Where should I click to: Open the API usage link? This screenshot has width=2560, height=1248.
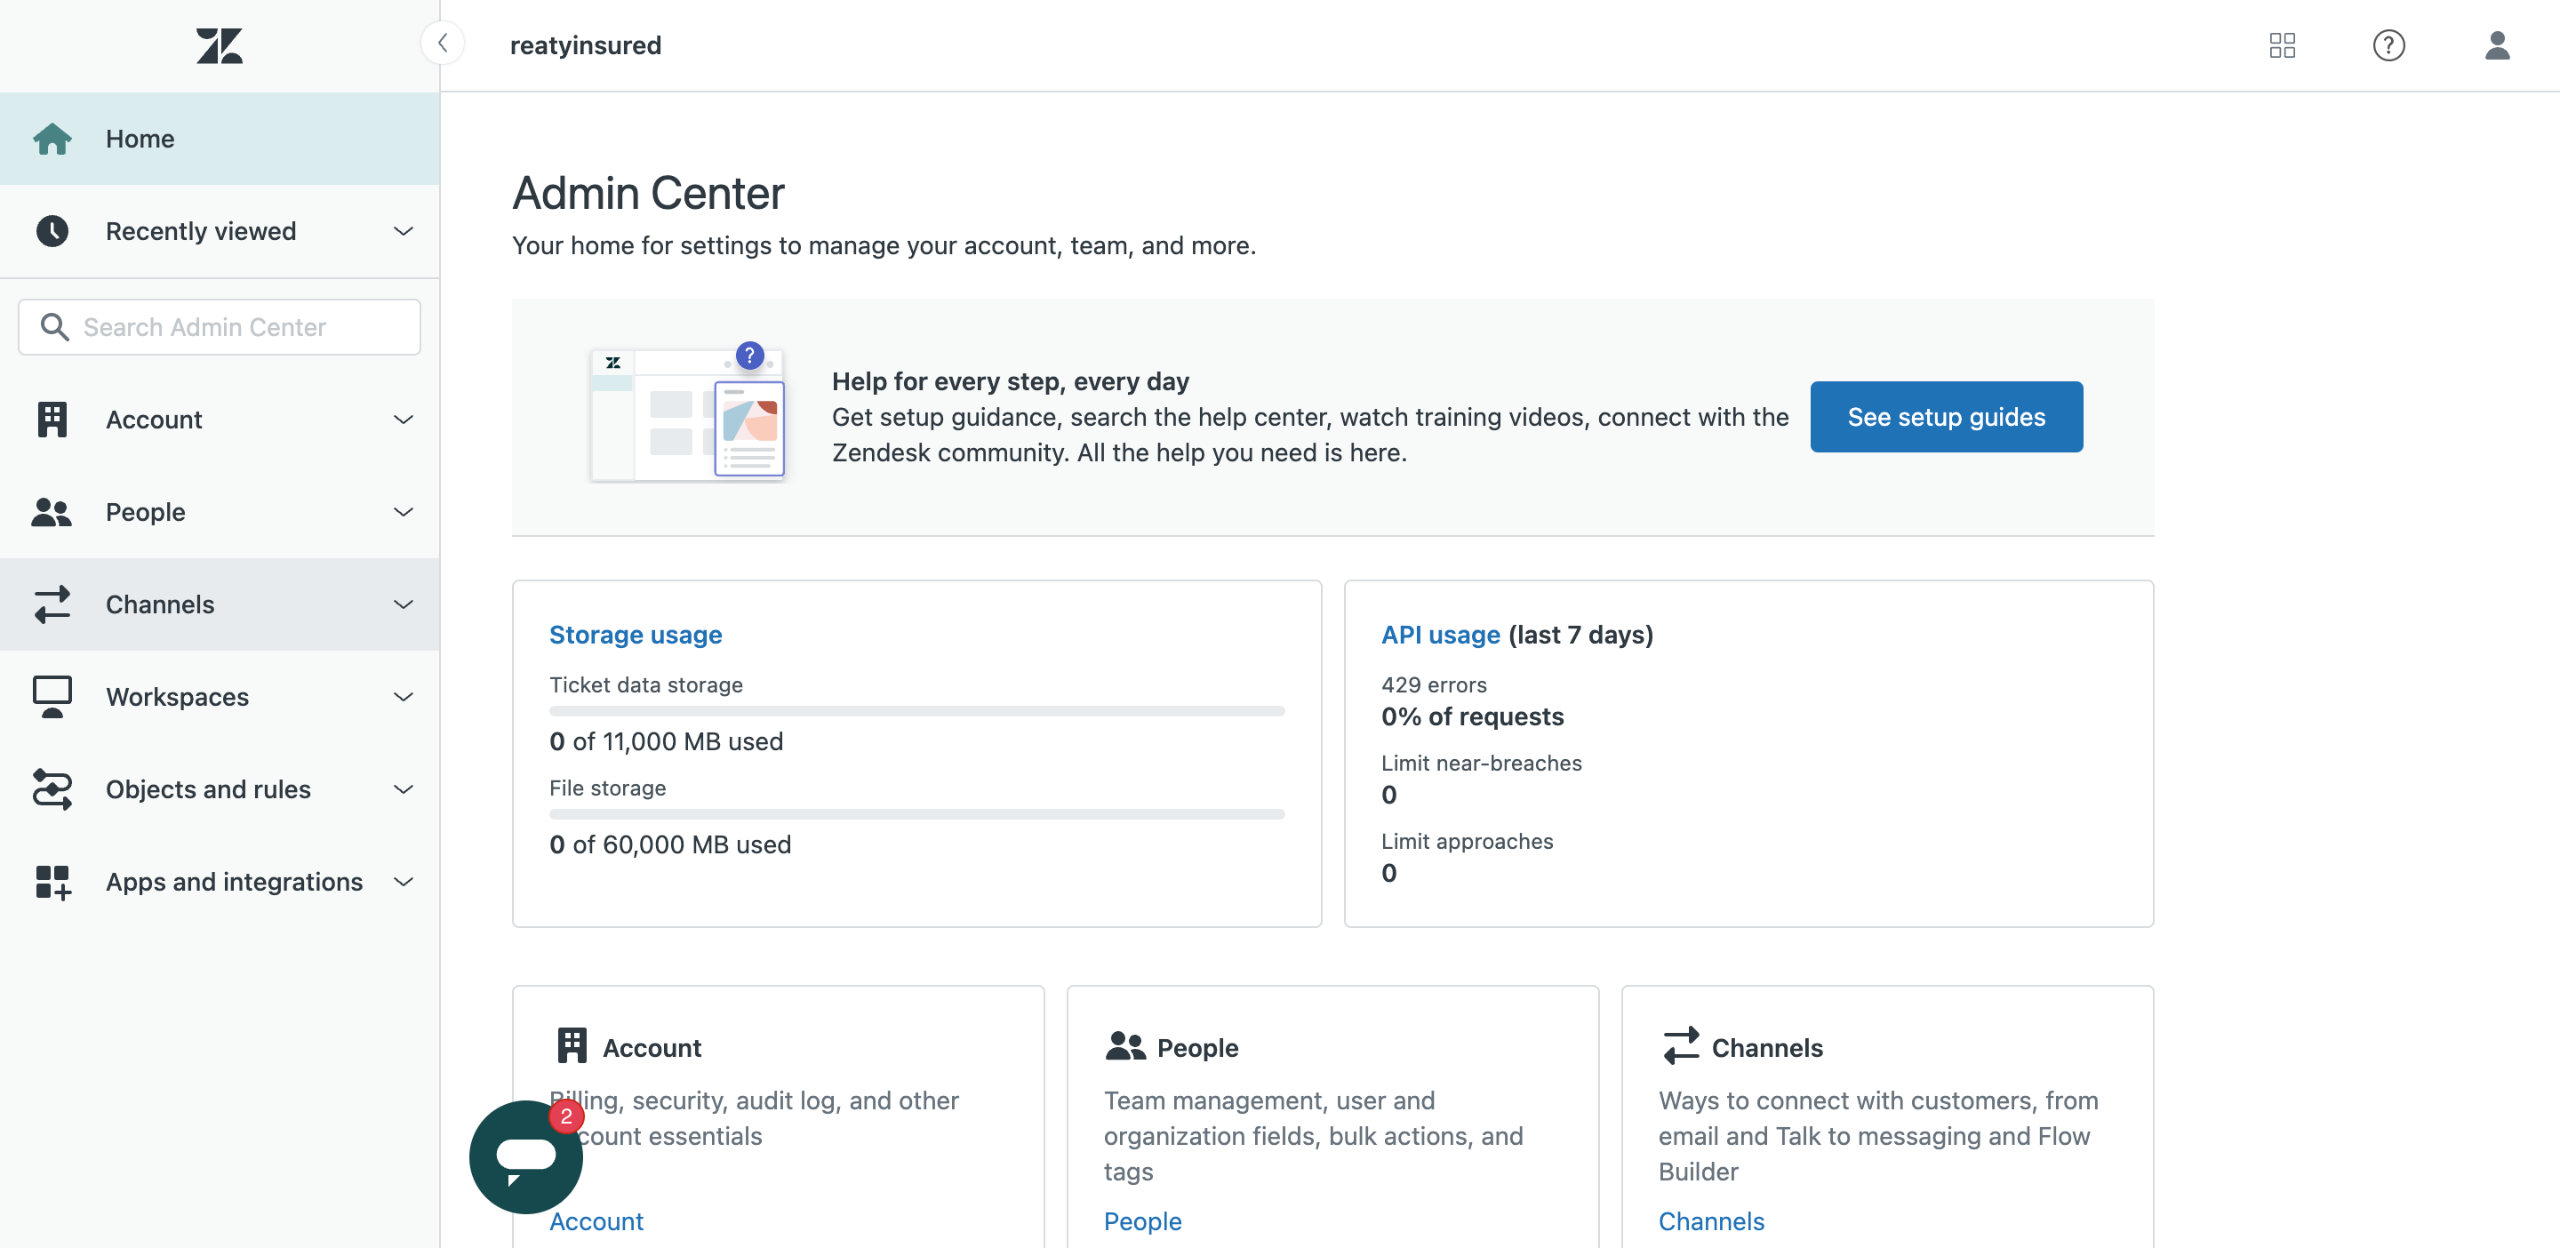[1440, 635]
